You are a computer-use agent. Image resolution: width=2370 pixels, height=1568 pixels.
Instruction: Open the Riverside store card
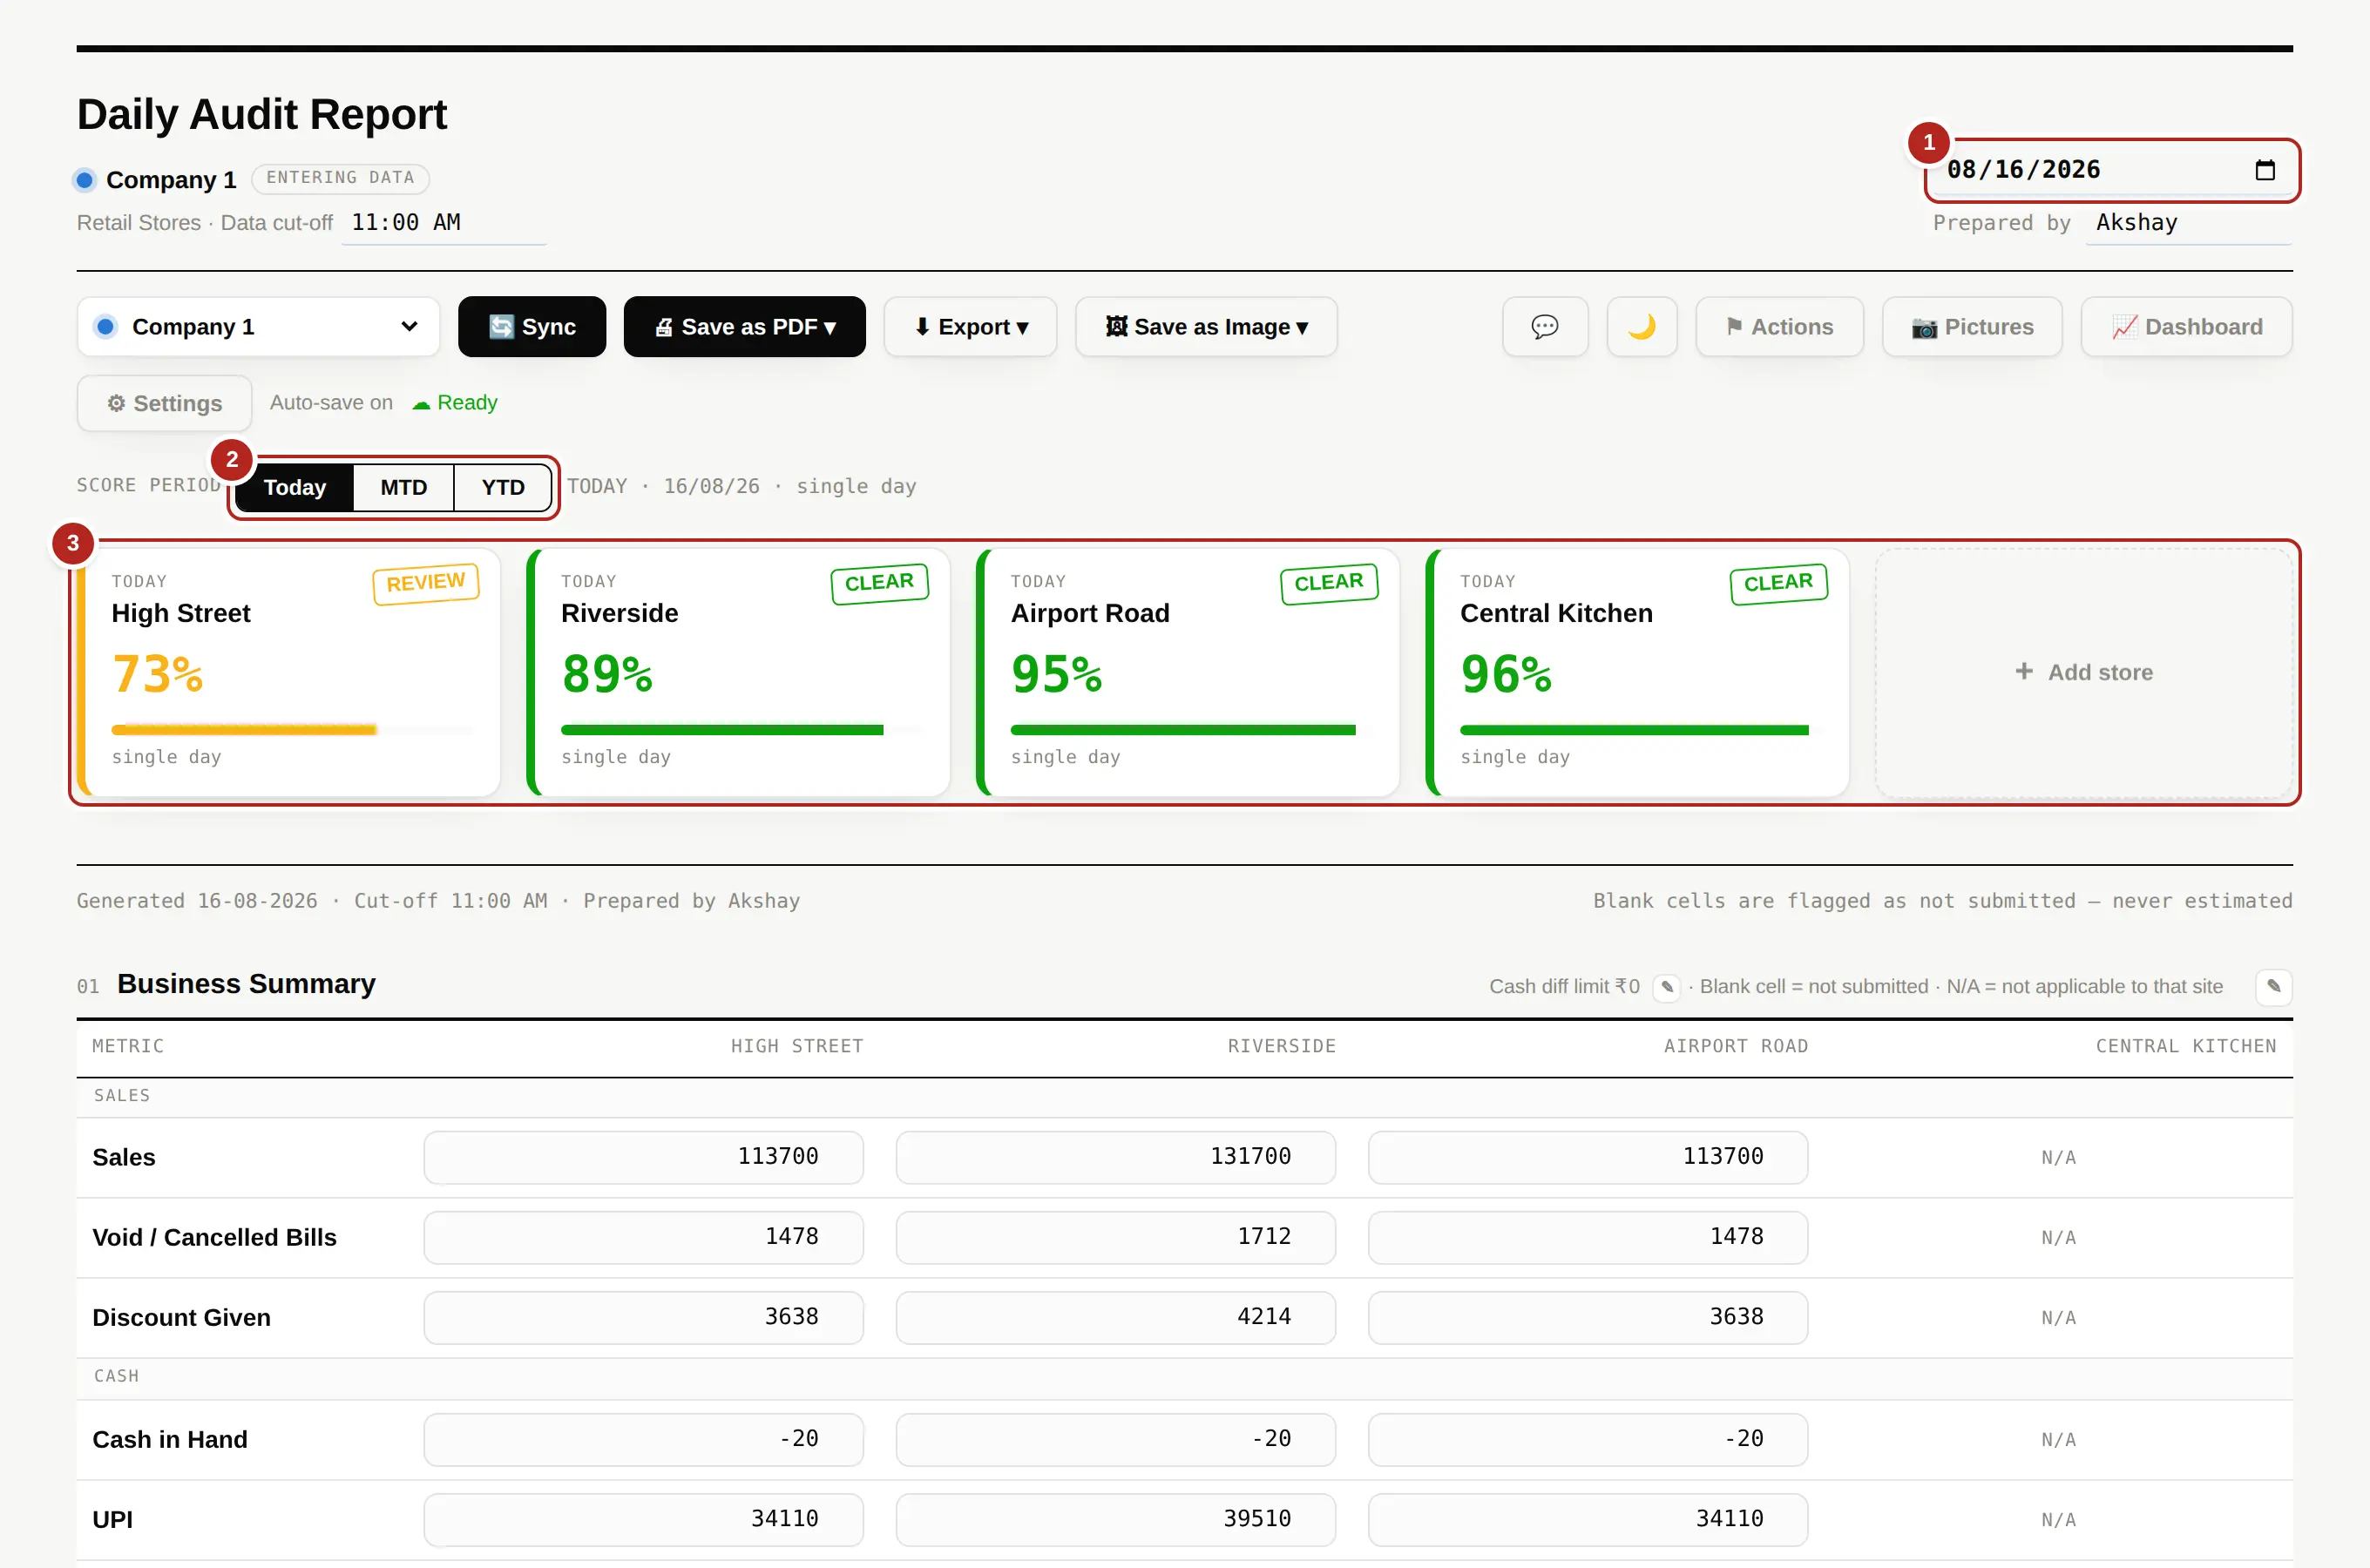[738, 672]
